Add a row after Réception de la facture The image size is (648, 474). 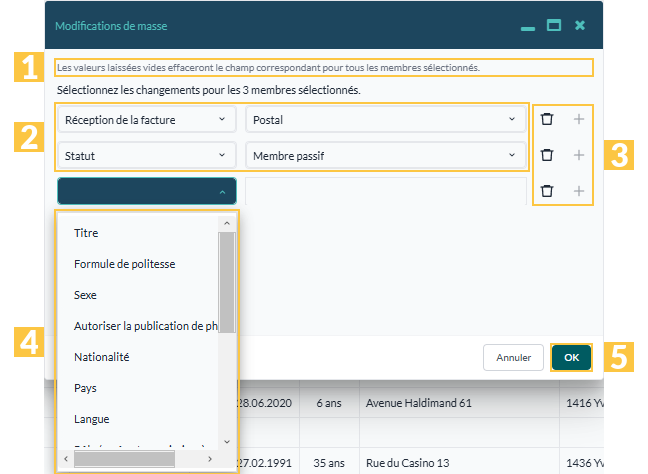click(x=579, y=119)
